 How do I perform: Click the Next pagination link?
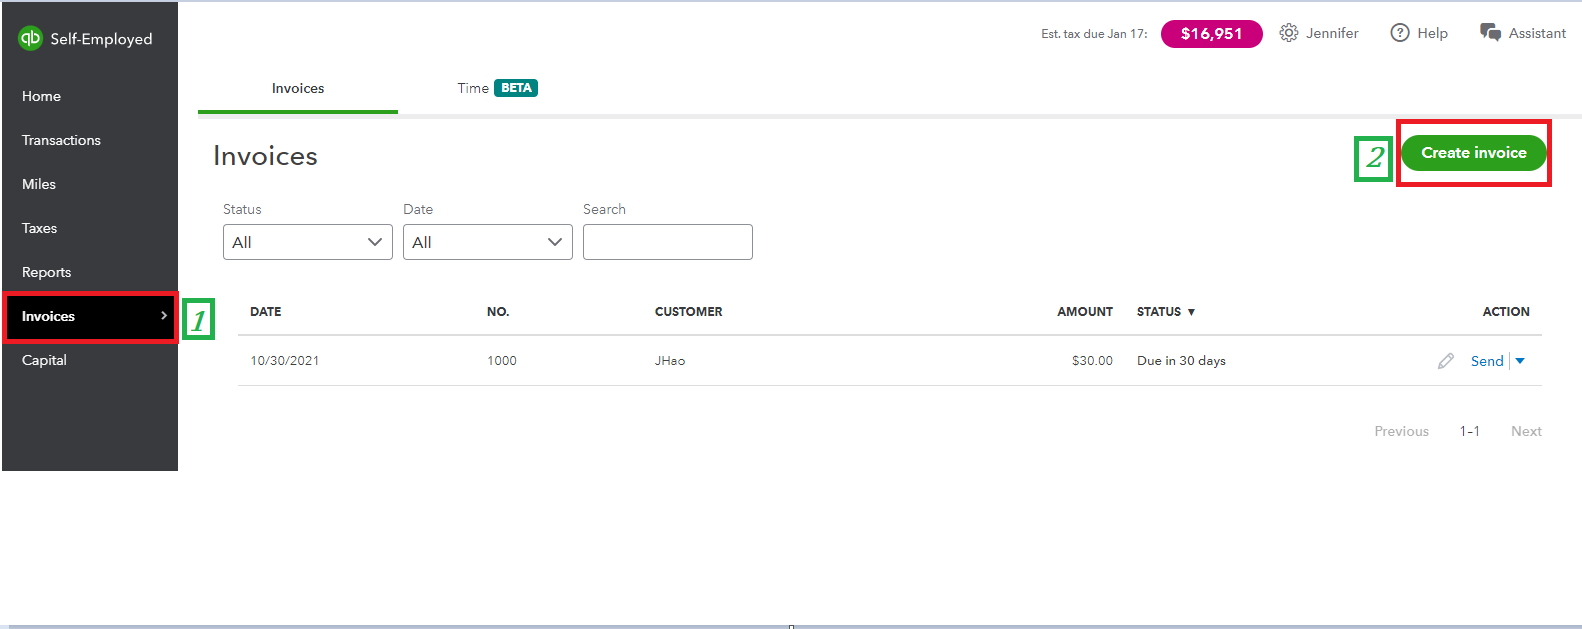point(1526,431)
